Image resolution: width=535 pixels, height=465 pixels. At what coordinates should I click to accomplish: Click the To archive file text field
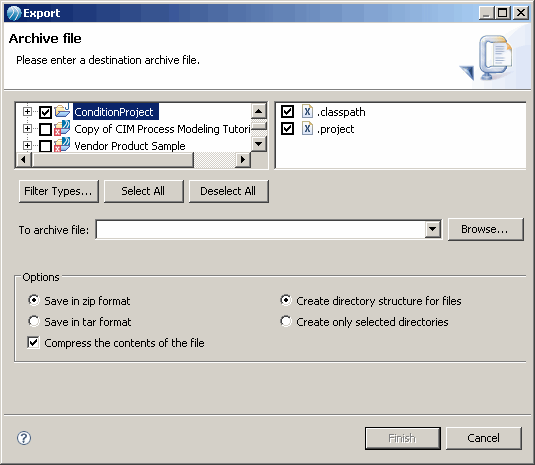coord(261,229)
